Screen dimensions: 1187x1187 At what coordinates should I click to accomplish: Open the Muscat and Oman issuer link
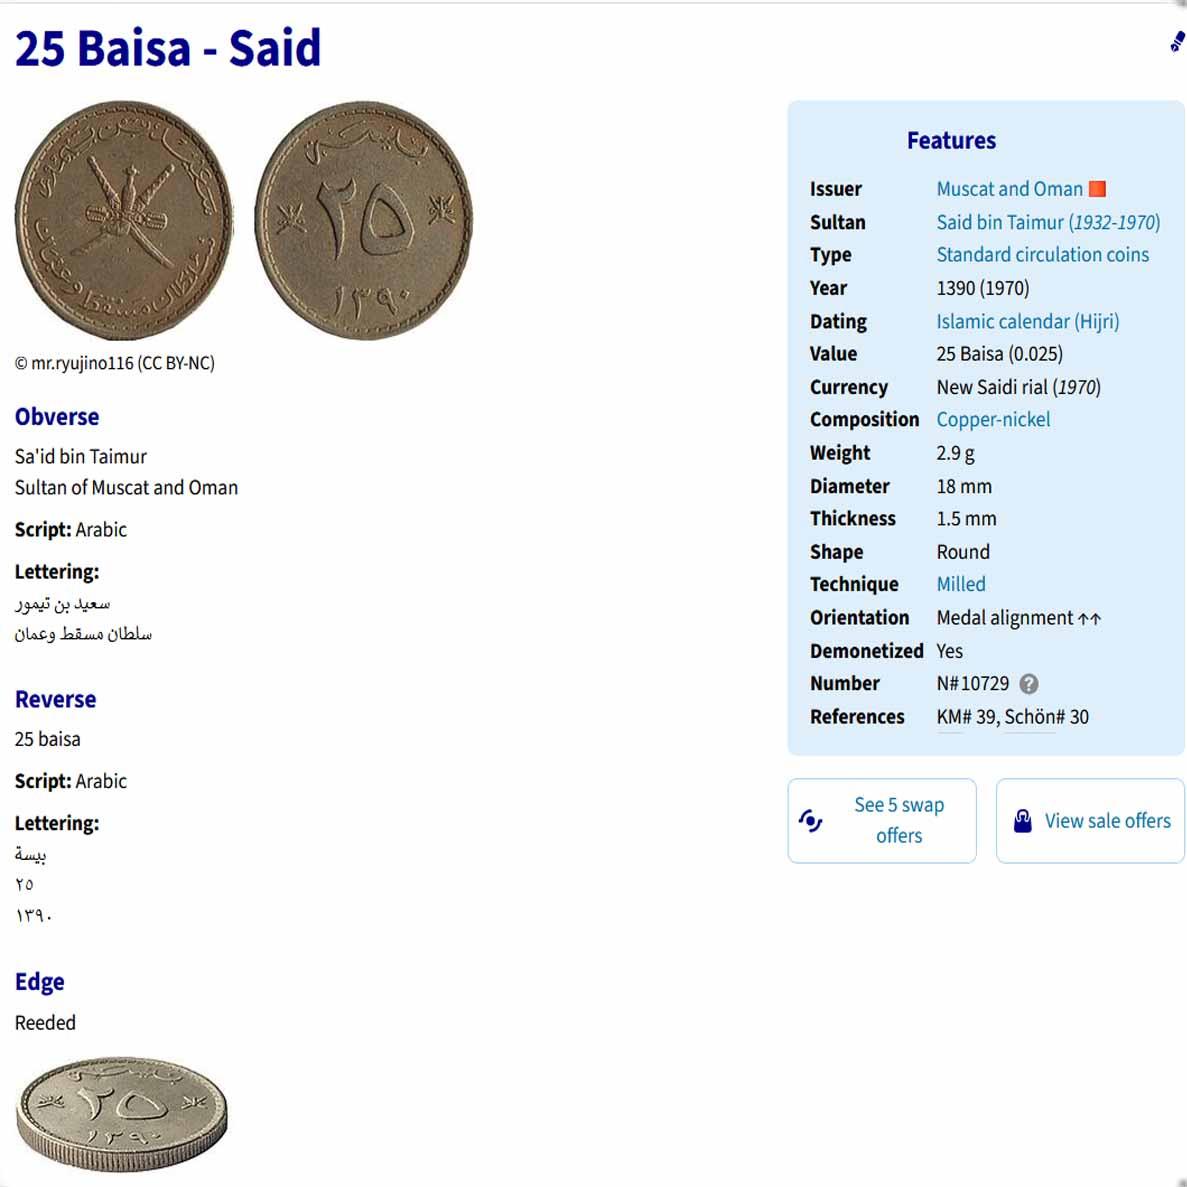click(x=1009, y=188)
